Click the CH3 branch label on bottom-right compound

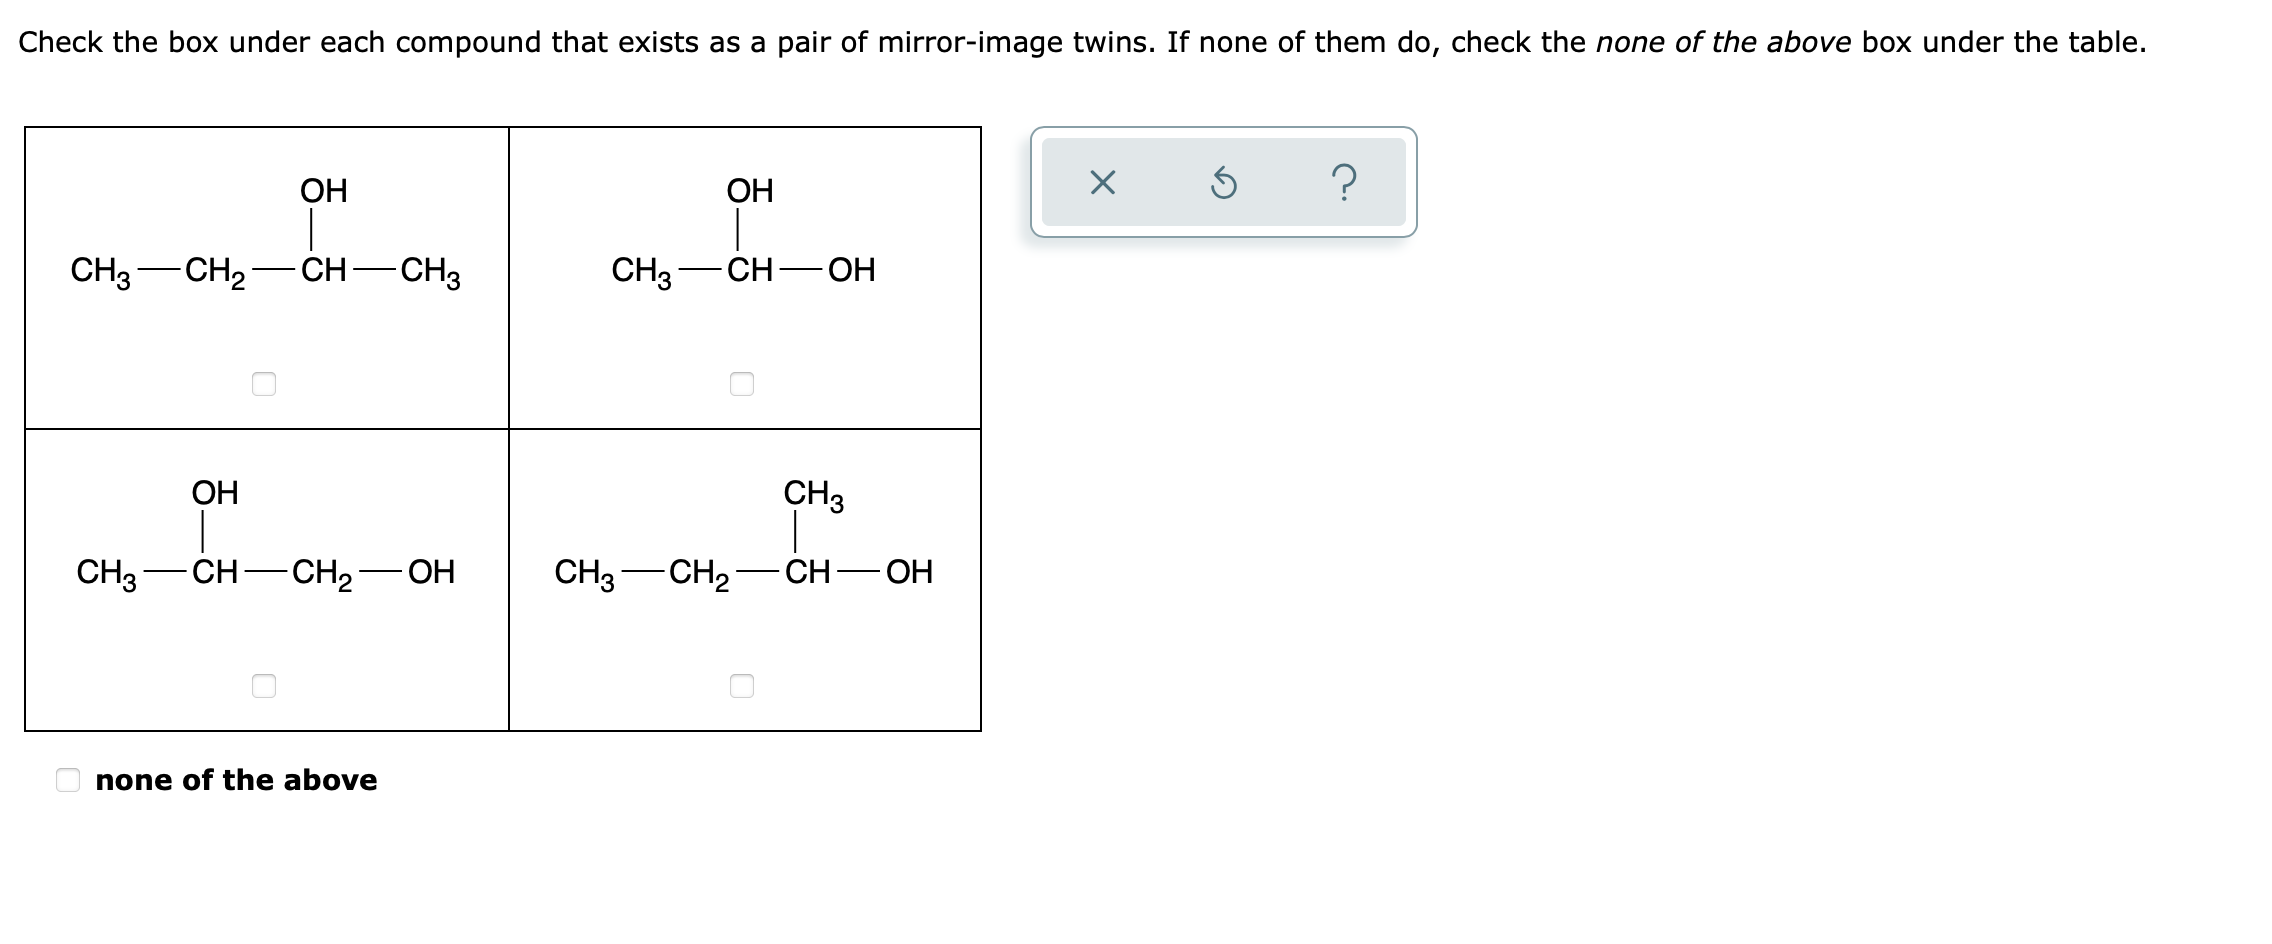[812, 494]
